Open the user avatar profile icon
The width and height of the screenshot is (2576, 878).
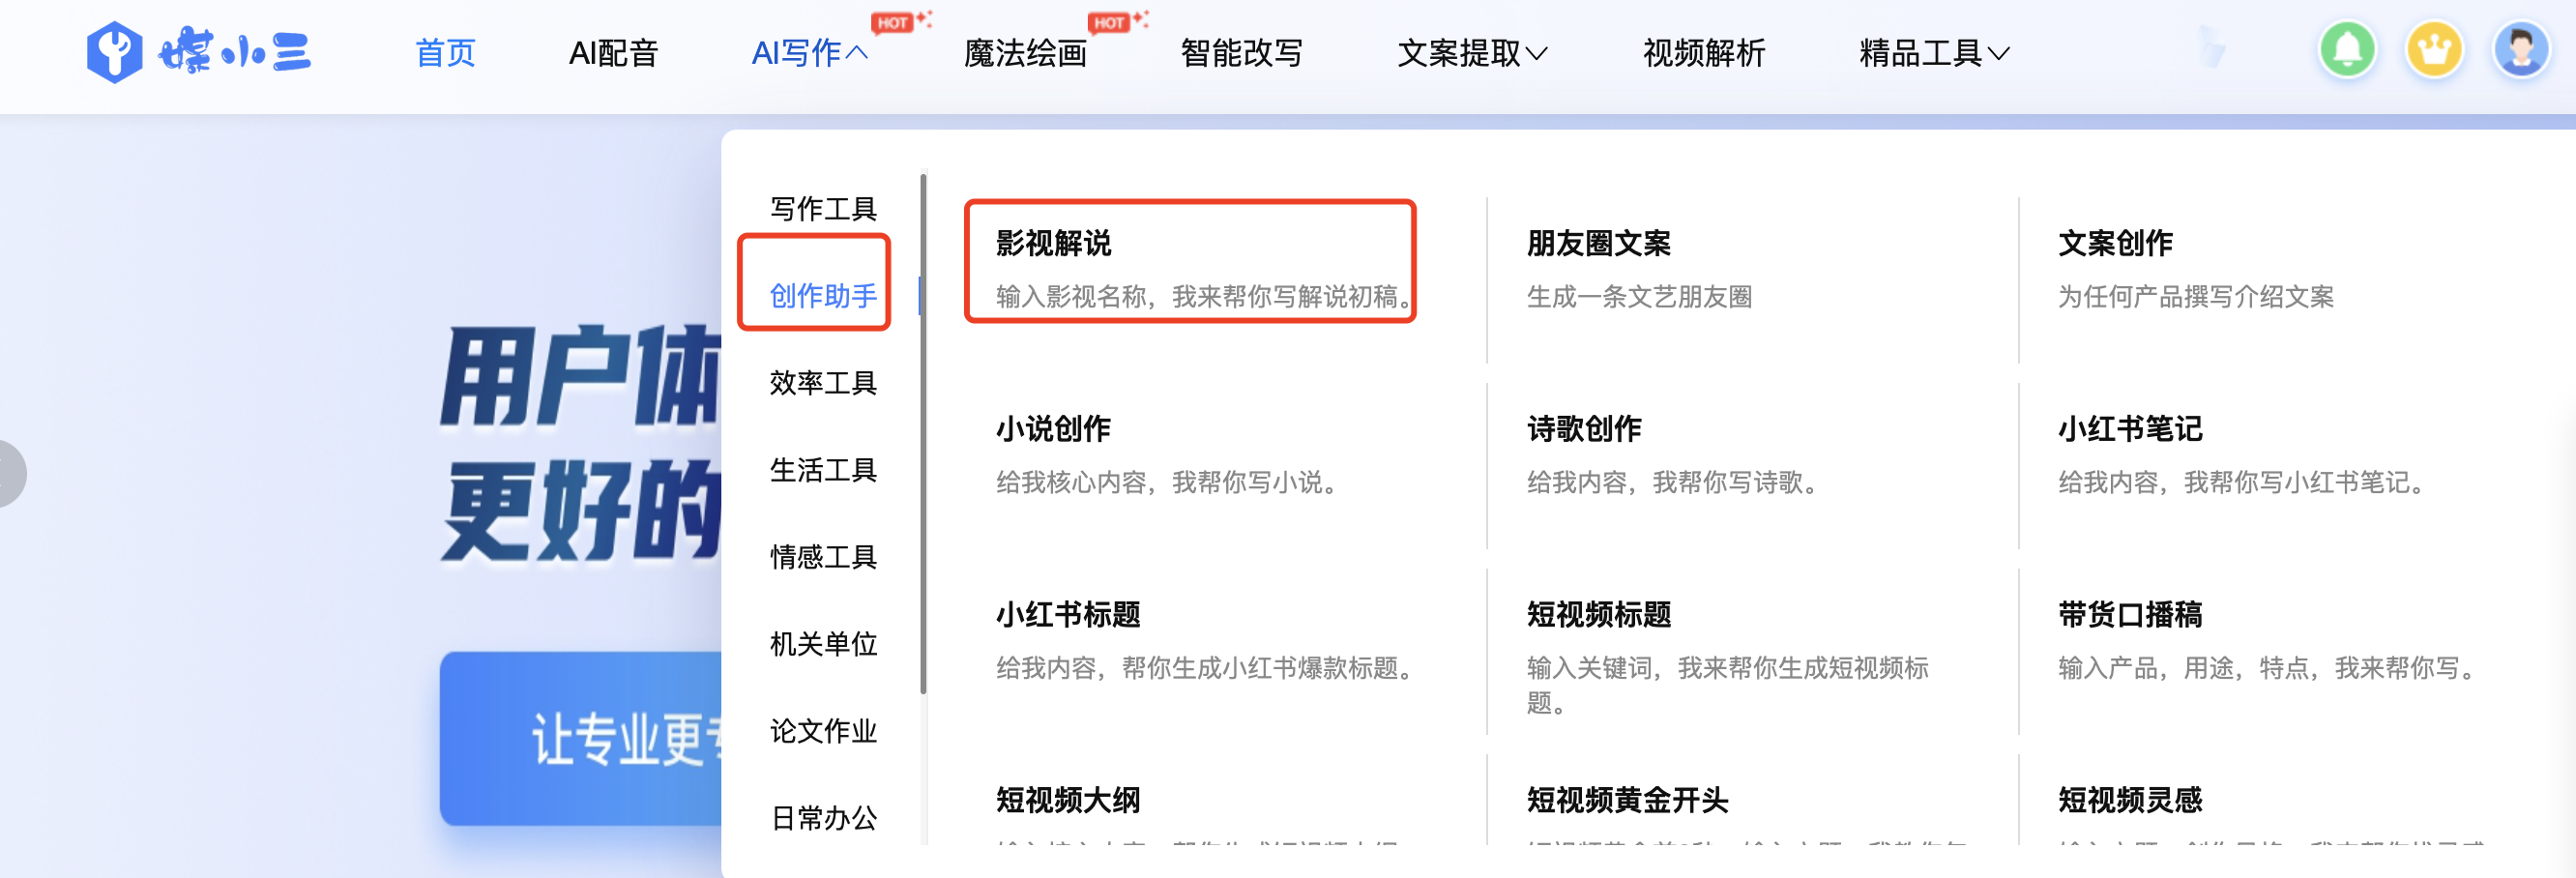click(x=2520, y=50)
